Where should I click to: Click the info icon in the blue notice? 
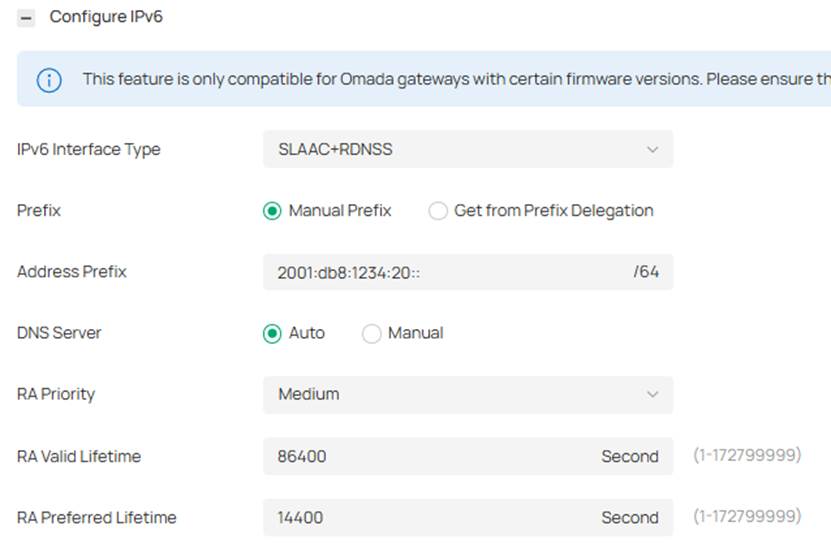[49, 81]
